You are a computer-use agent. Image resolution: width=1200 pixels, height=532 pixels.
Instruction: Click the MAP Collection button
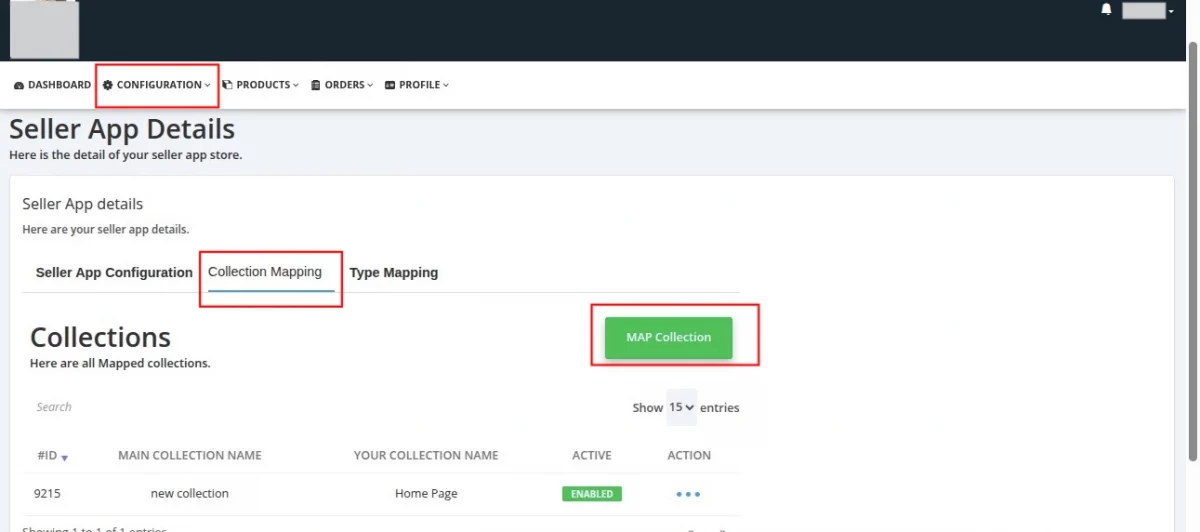click(x=668, y=337)
